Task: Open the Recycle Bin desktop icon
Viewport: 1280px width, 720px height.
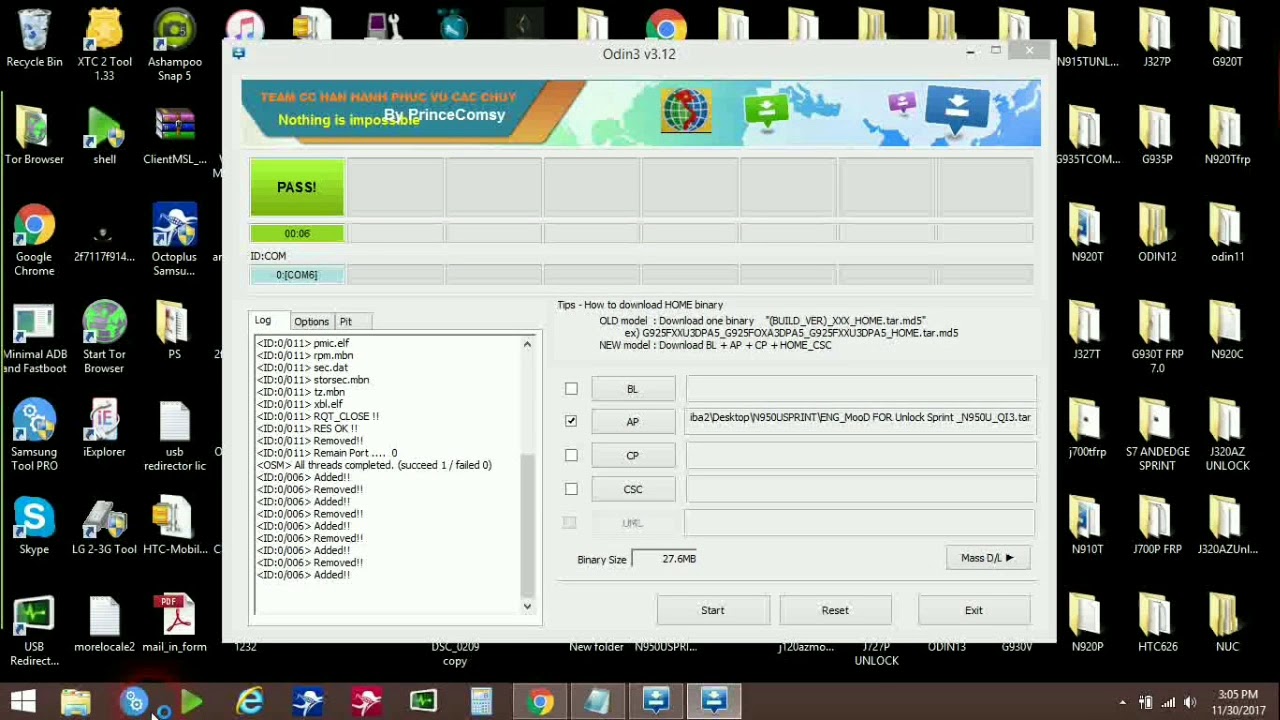Action: (34, 40)
